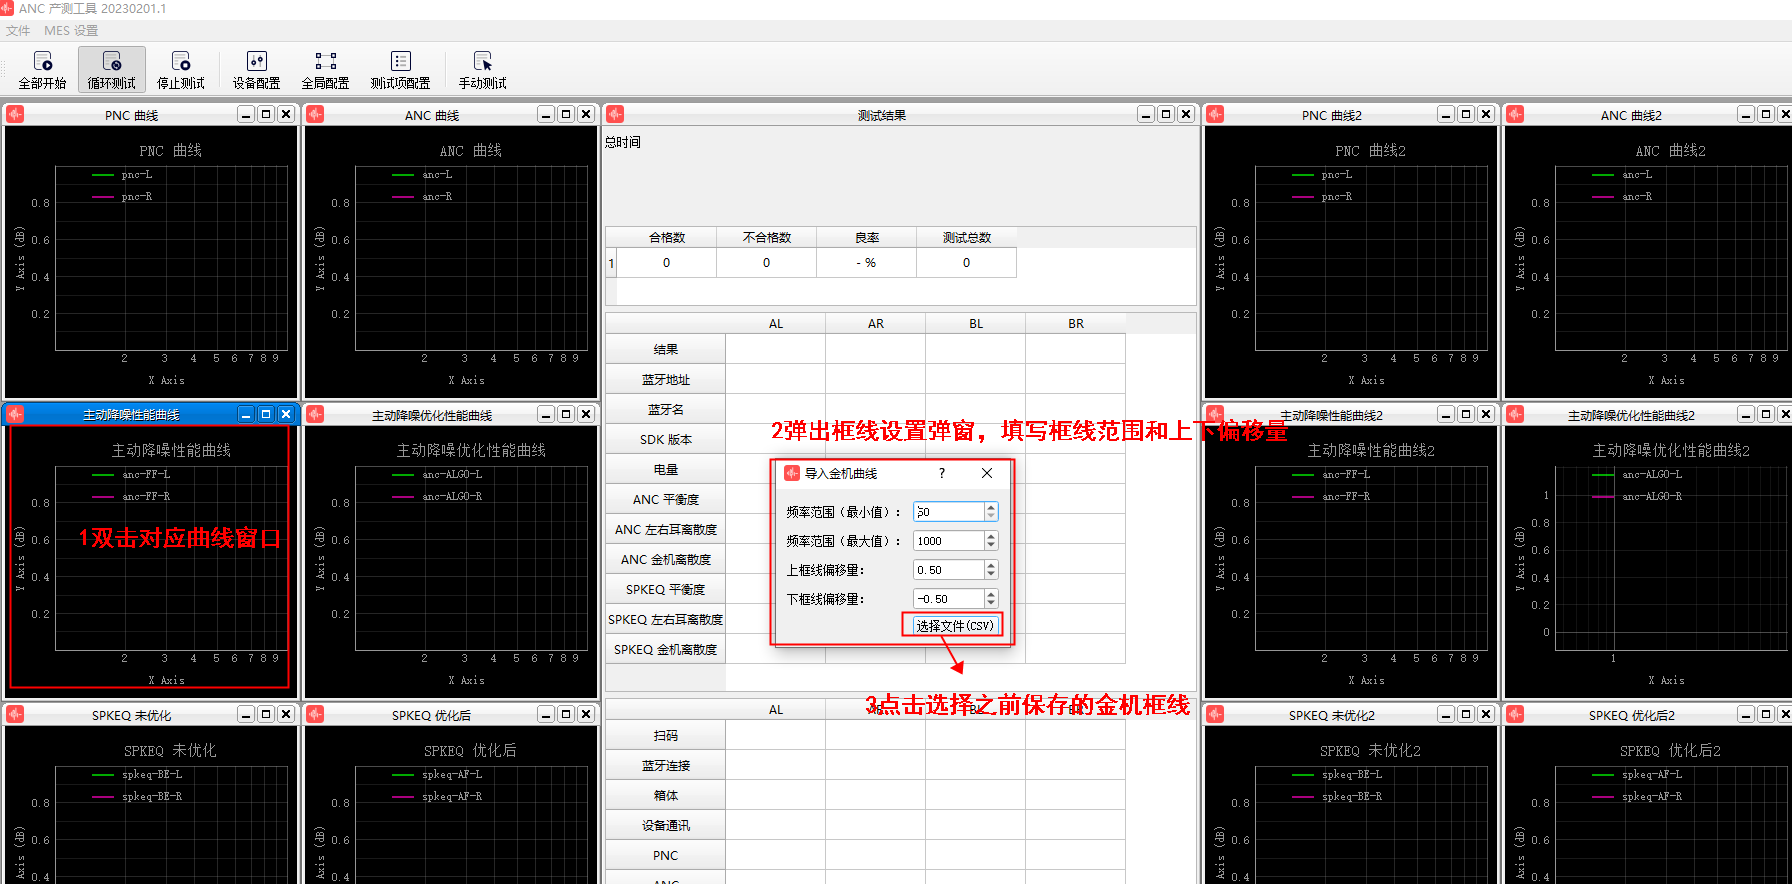
Task: Decrease 下框线偏移量 value with down arrow
Action: [991, 604]
